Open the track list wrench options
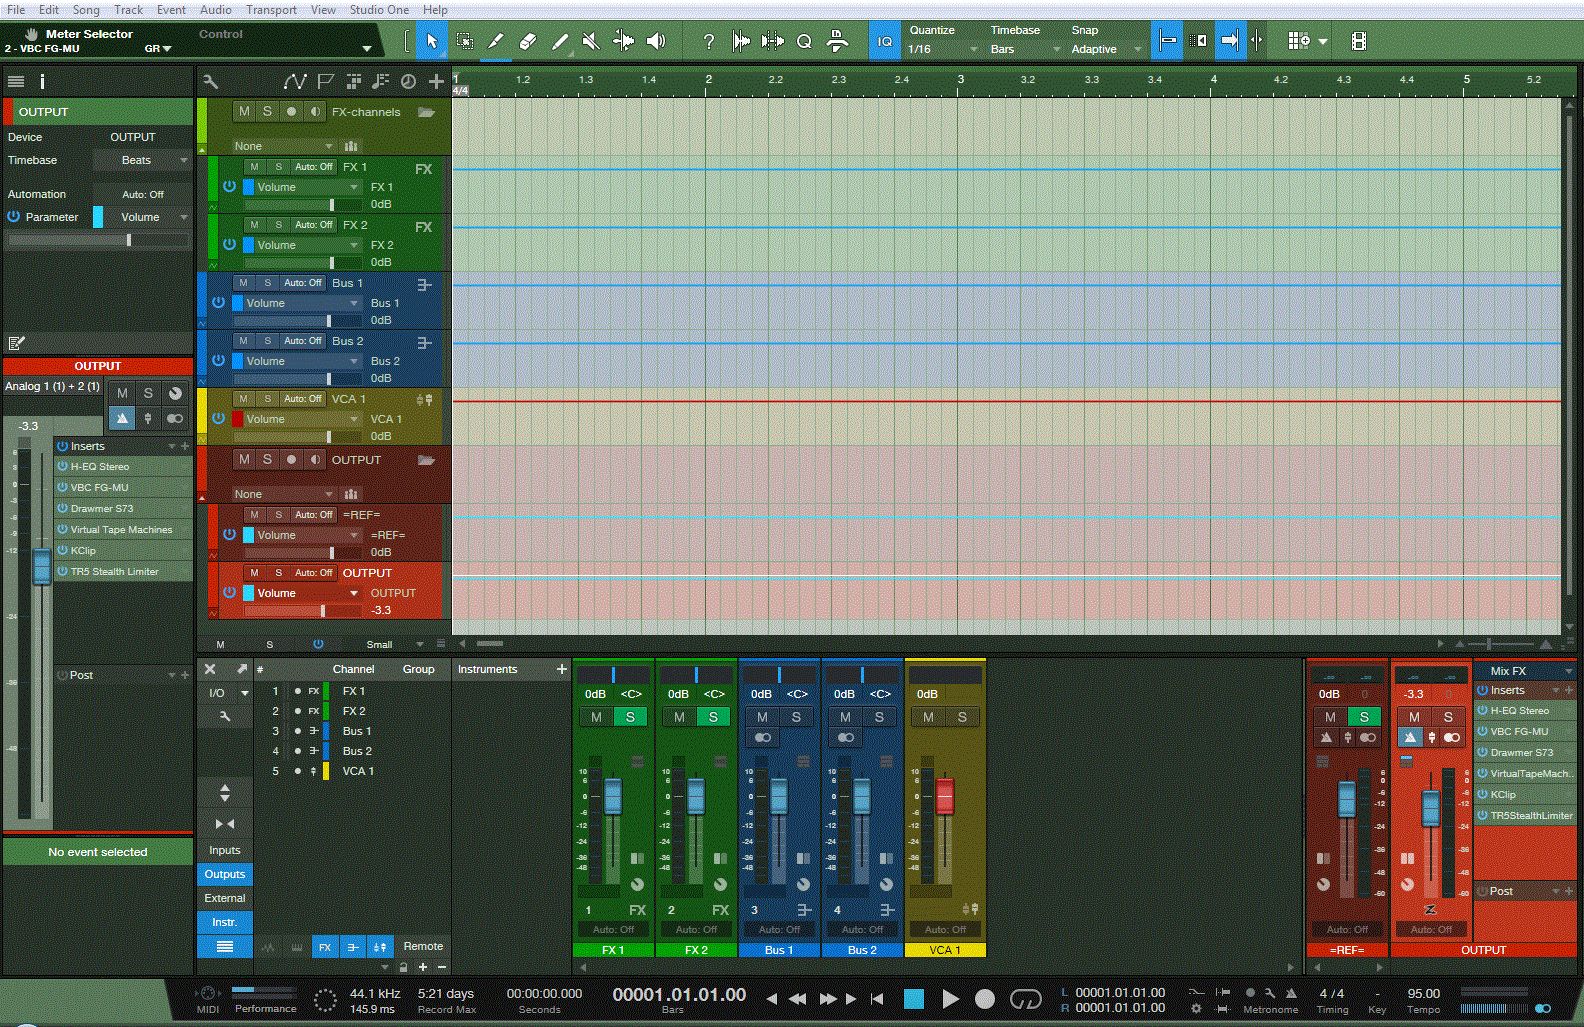 tap(210, 81)
